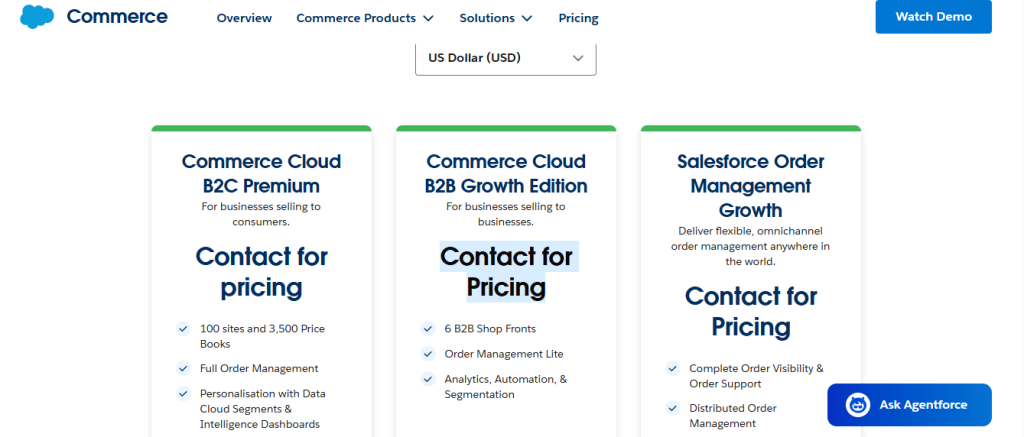Viewport: 1024px width, 437px height.
Task: Click highlighted Contact for Pricing in B2B card
Action: point(506,272)
